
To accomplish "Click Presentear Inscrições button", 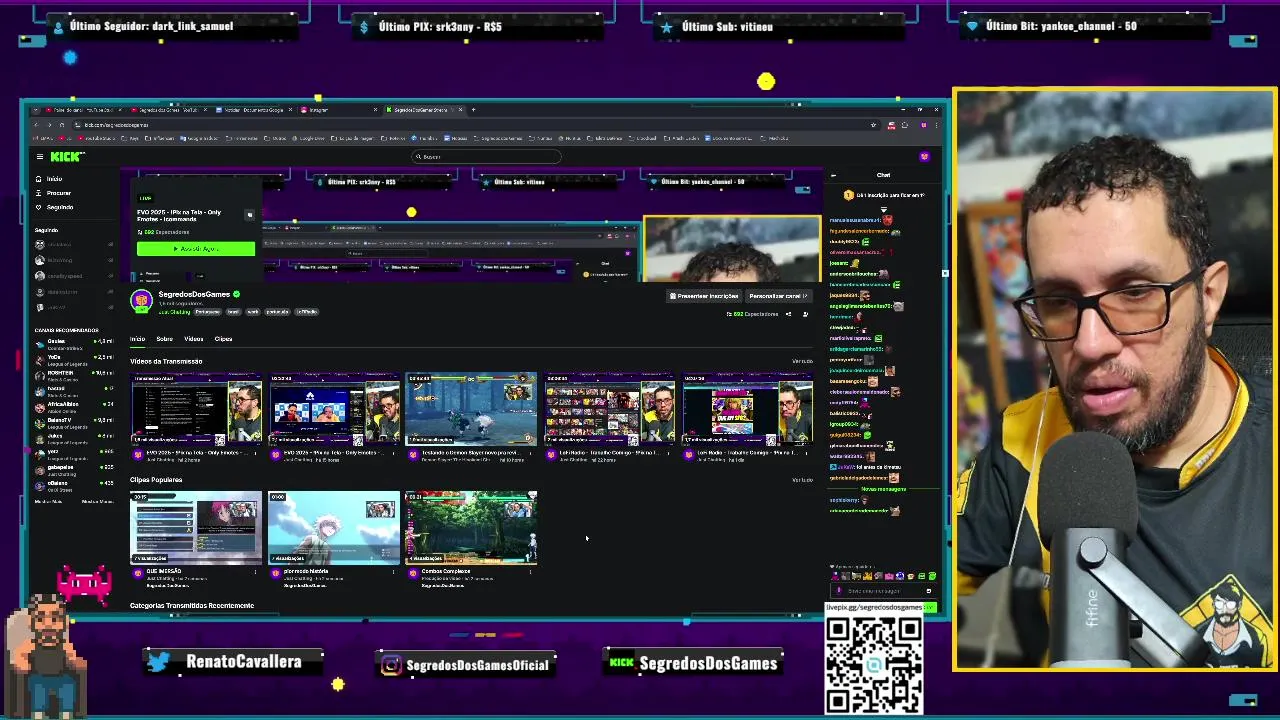I will [x=705, y=296].
